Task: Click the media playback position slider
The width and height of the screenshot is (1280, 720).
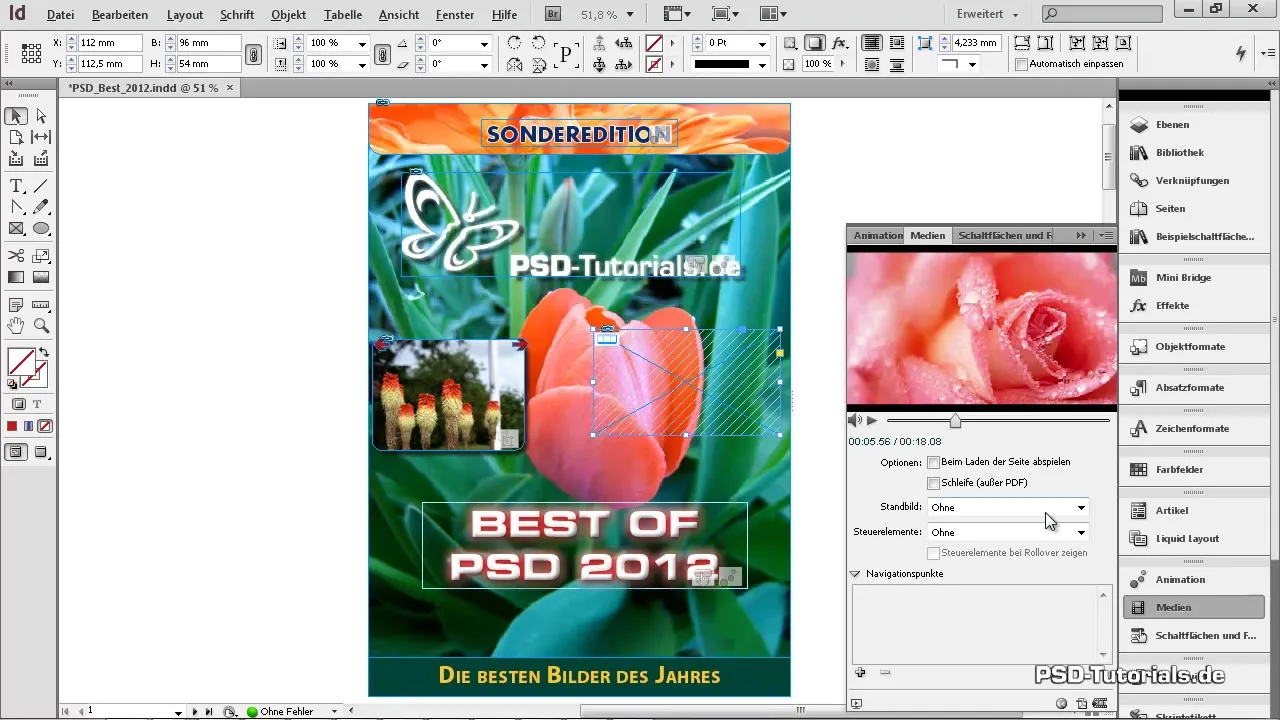Action: coord(955,421)
